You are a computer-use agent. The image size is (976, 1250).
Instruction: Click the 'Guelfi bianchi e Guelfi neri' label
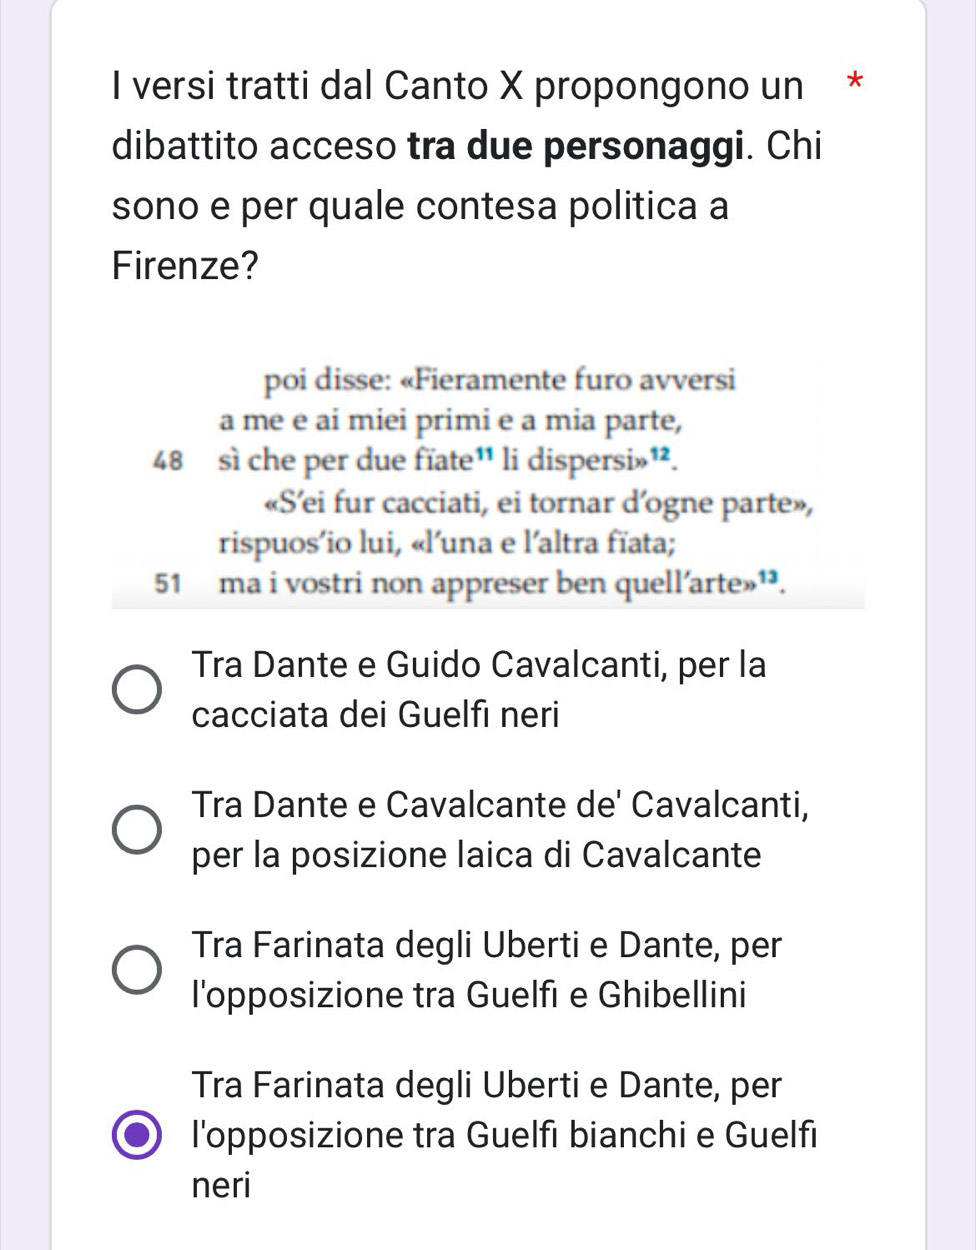click(x=504, y=1135)
